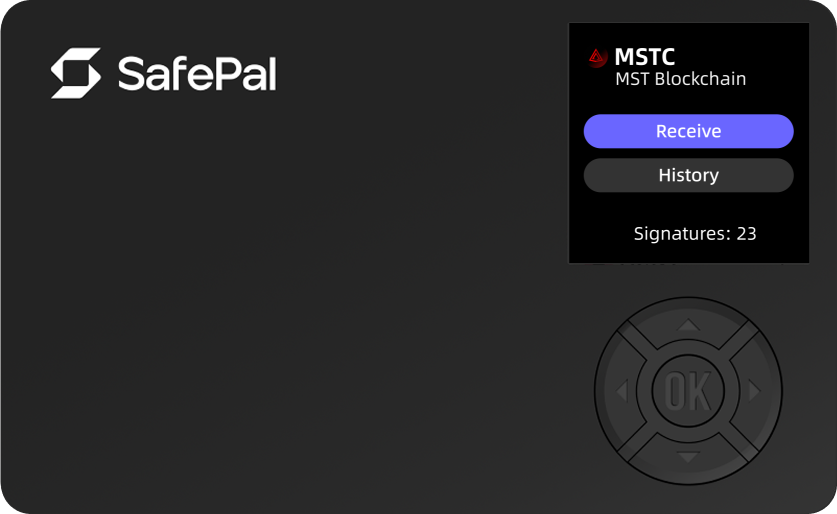Viewport: 837px width, 514px height.
Task: Click the SafePal wordmark text
Action: click(197, 74)
